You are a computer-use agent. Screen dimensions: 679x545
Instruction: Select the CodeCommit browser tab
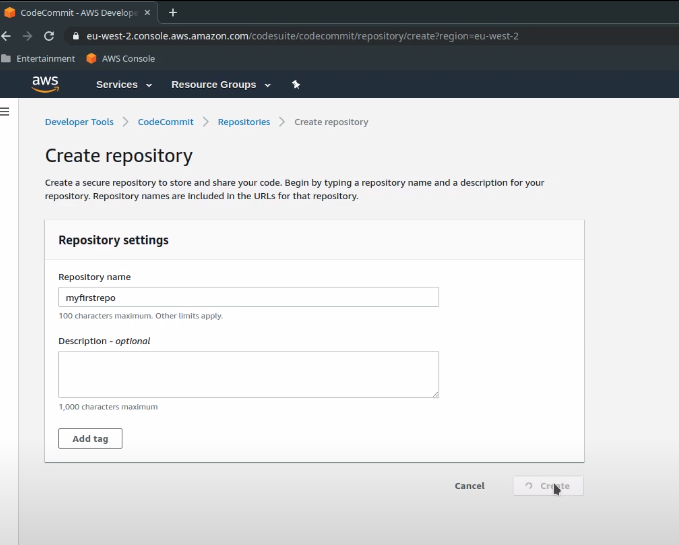(x=78, y=13)
